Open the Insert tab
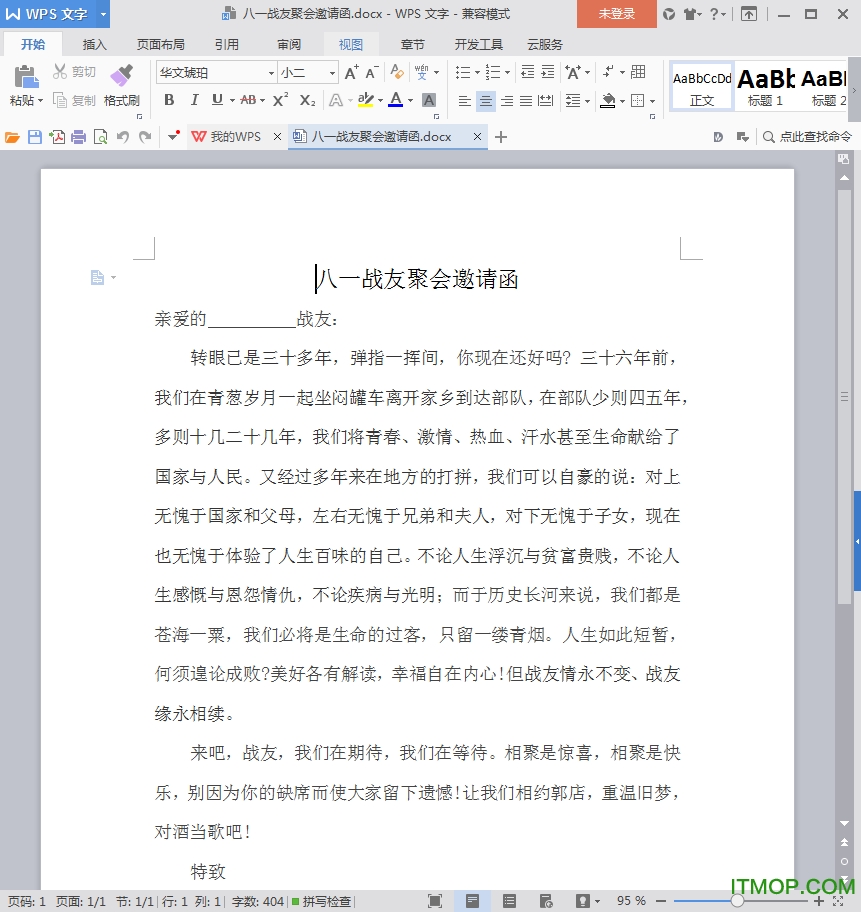This screenshot has width=861, height=912. 94,44
